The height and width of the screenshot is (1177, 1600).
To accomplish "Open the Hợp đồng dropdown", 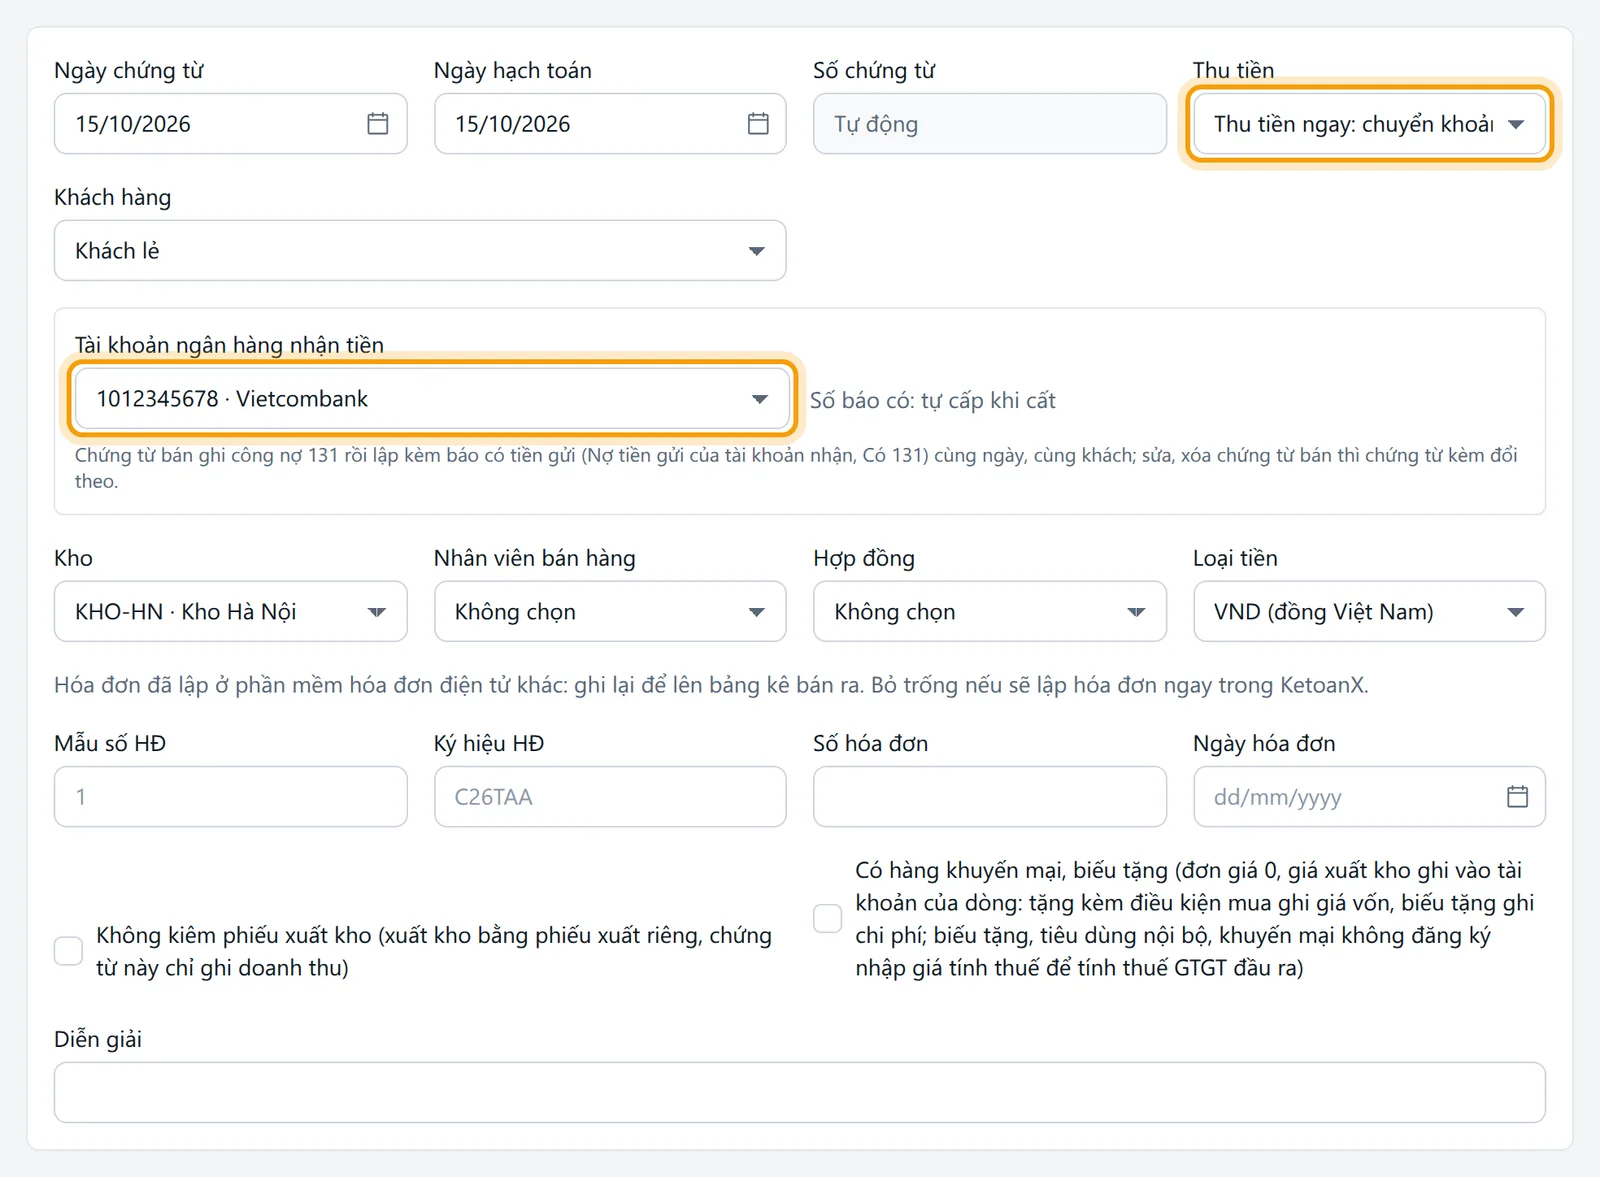I will pos(990,612).
